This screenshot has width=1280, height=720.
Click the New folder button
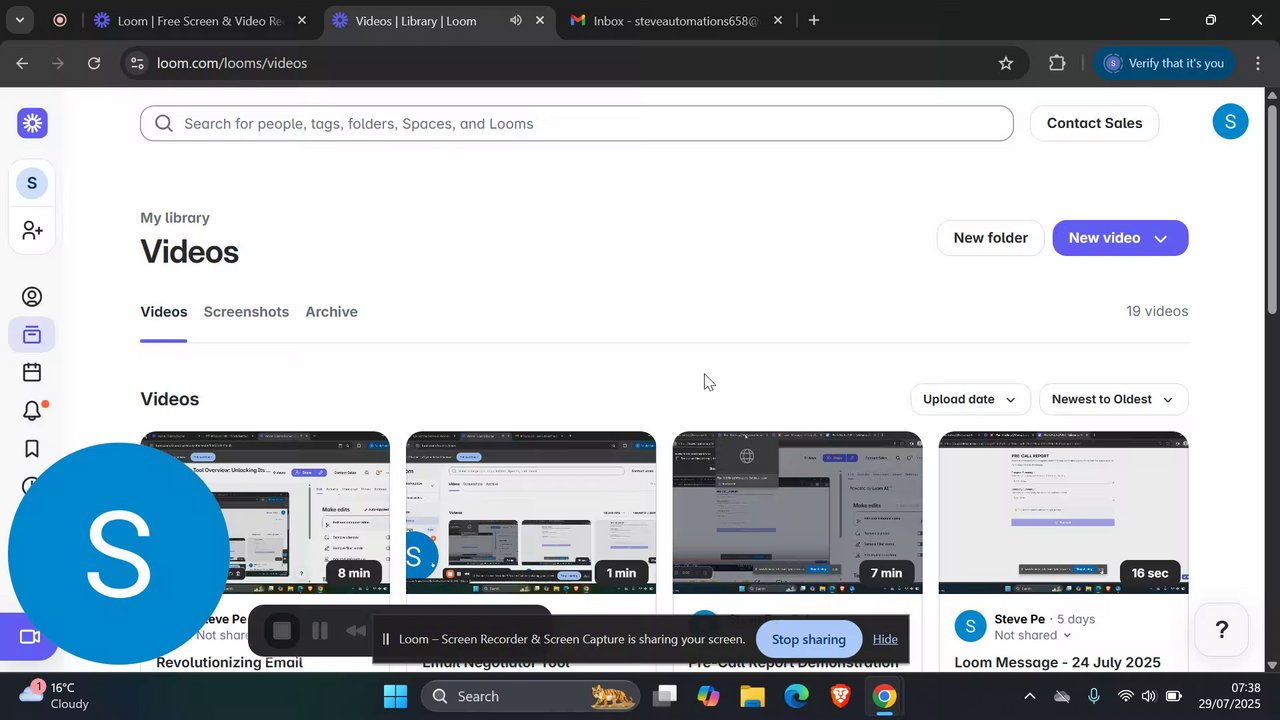pyautogui.click(x=990, y=238)
